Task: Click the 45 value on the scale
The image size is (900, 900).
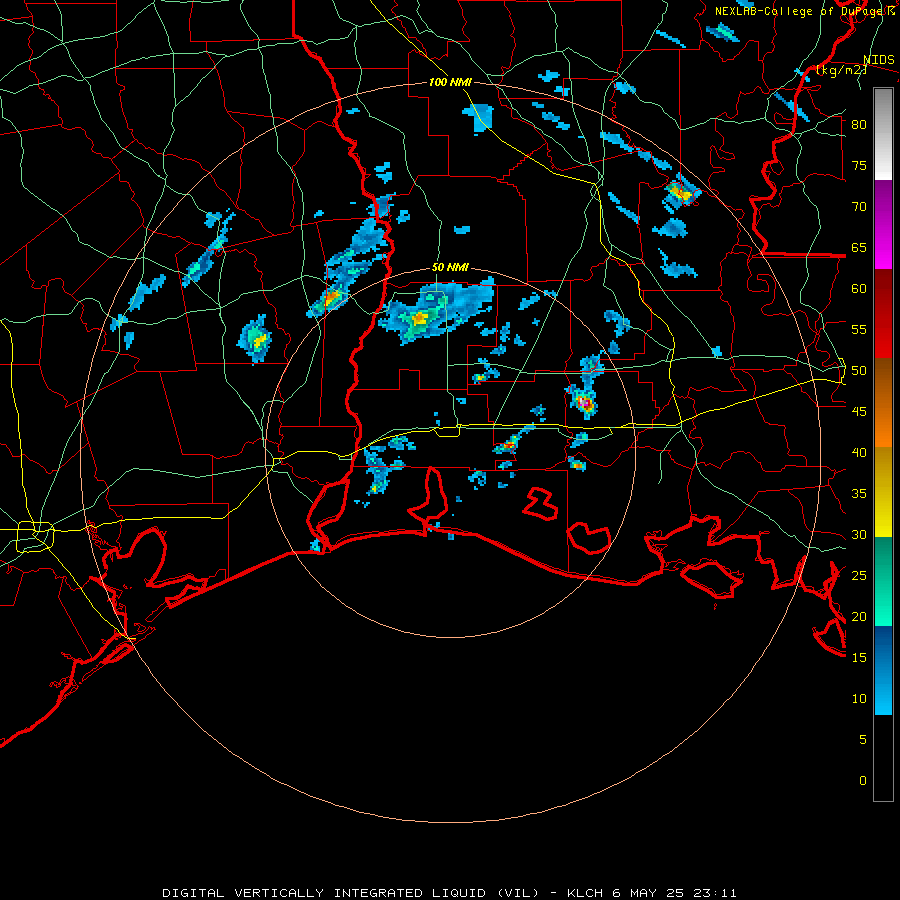Action: (x=859, y=412)
